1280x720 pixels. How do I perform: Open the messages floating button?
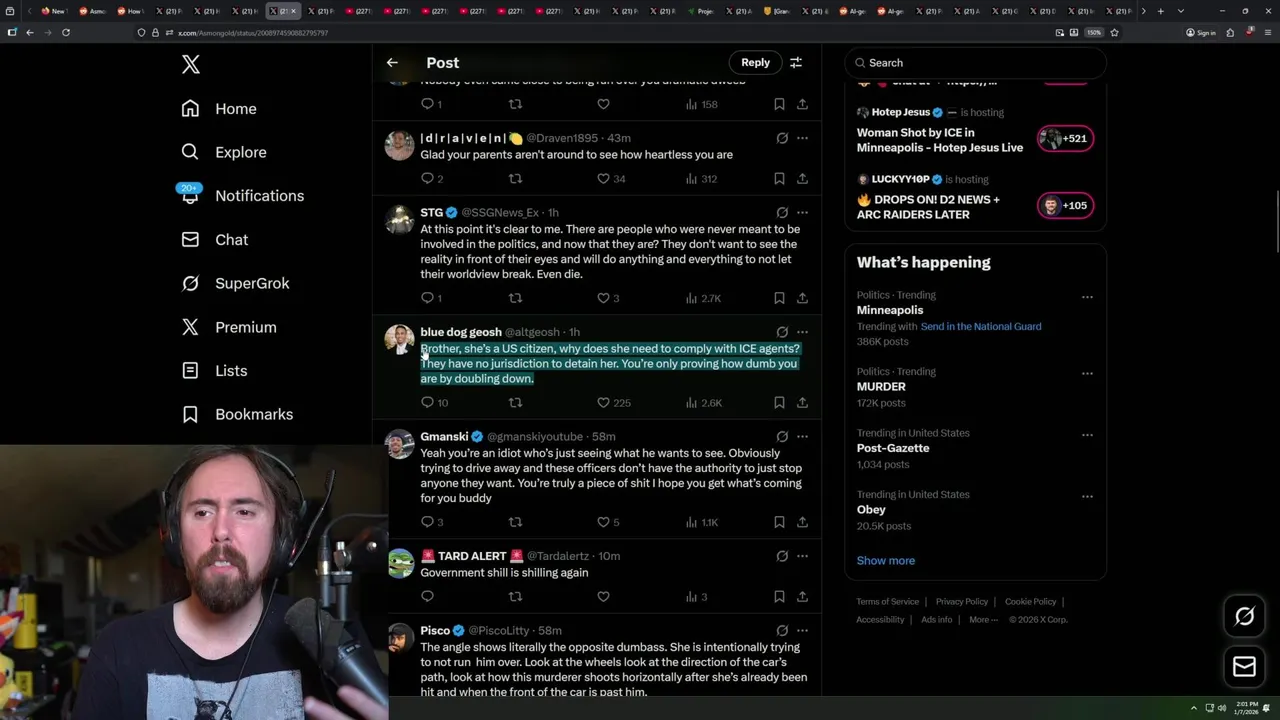tap(1245, 667)
